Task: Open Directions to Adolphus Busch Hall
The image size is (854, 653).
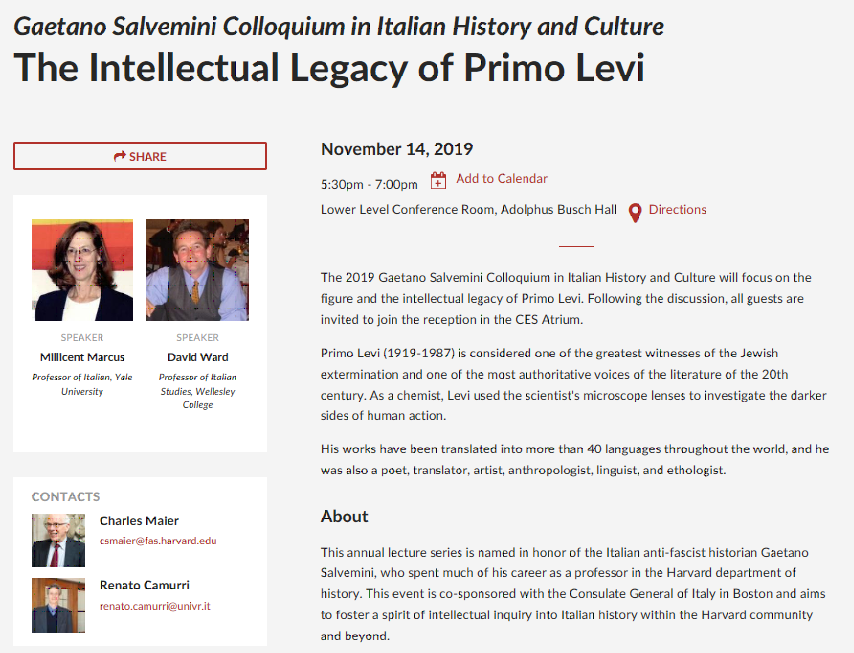Action: tap(677, 210)
